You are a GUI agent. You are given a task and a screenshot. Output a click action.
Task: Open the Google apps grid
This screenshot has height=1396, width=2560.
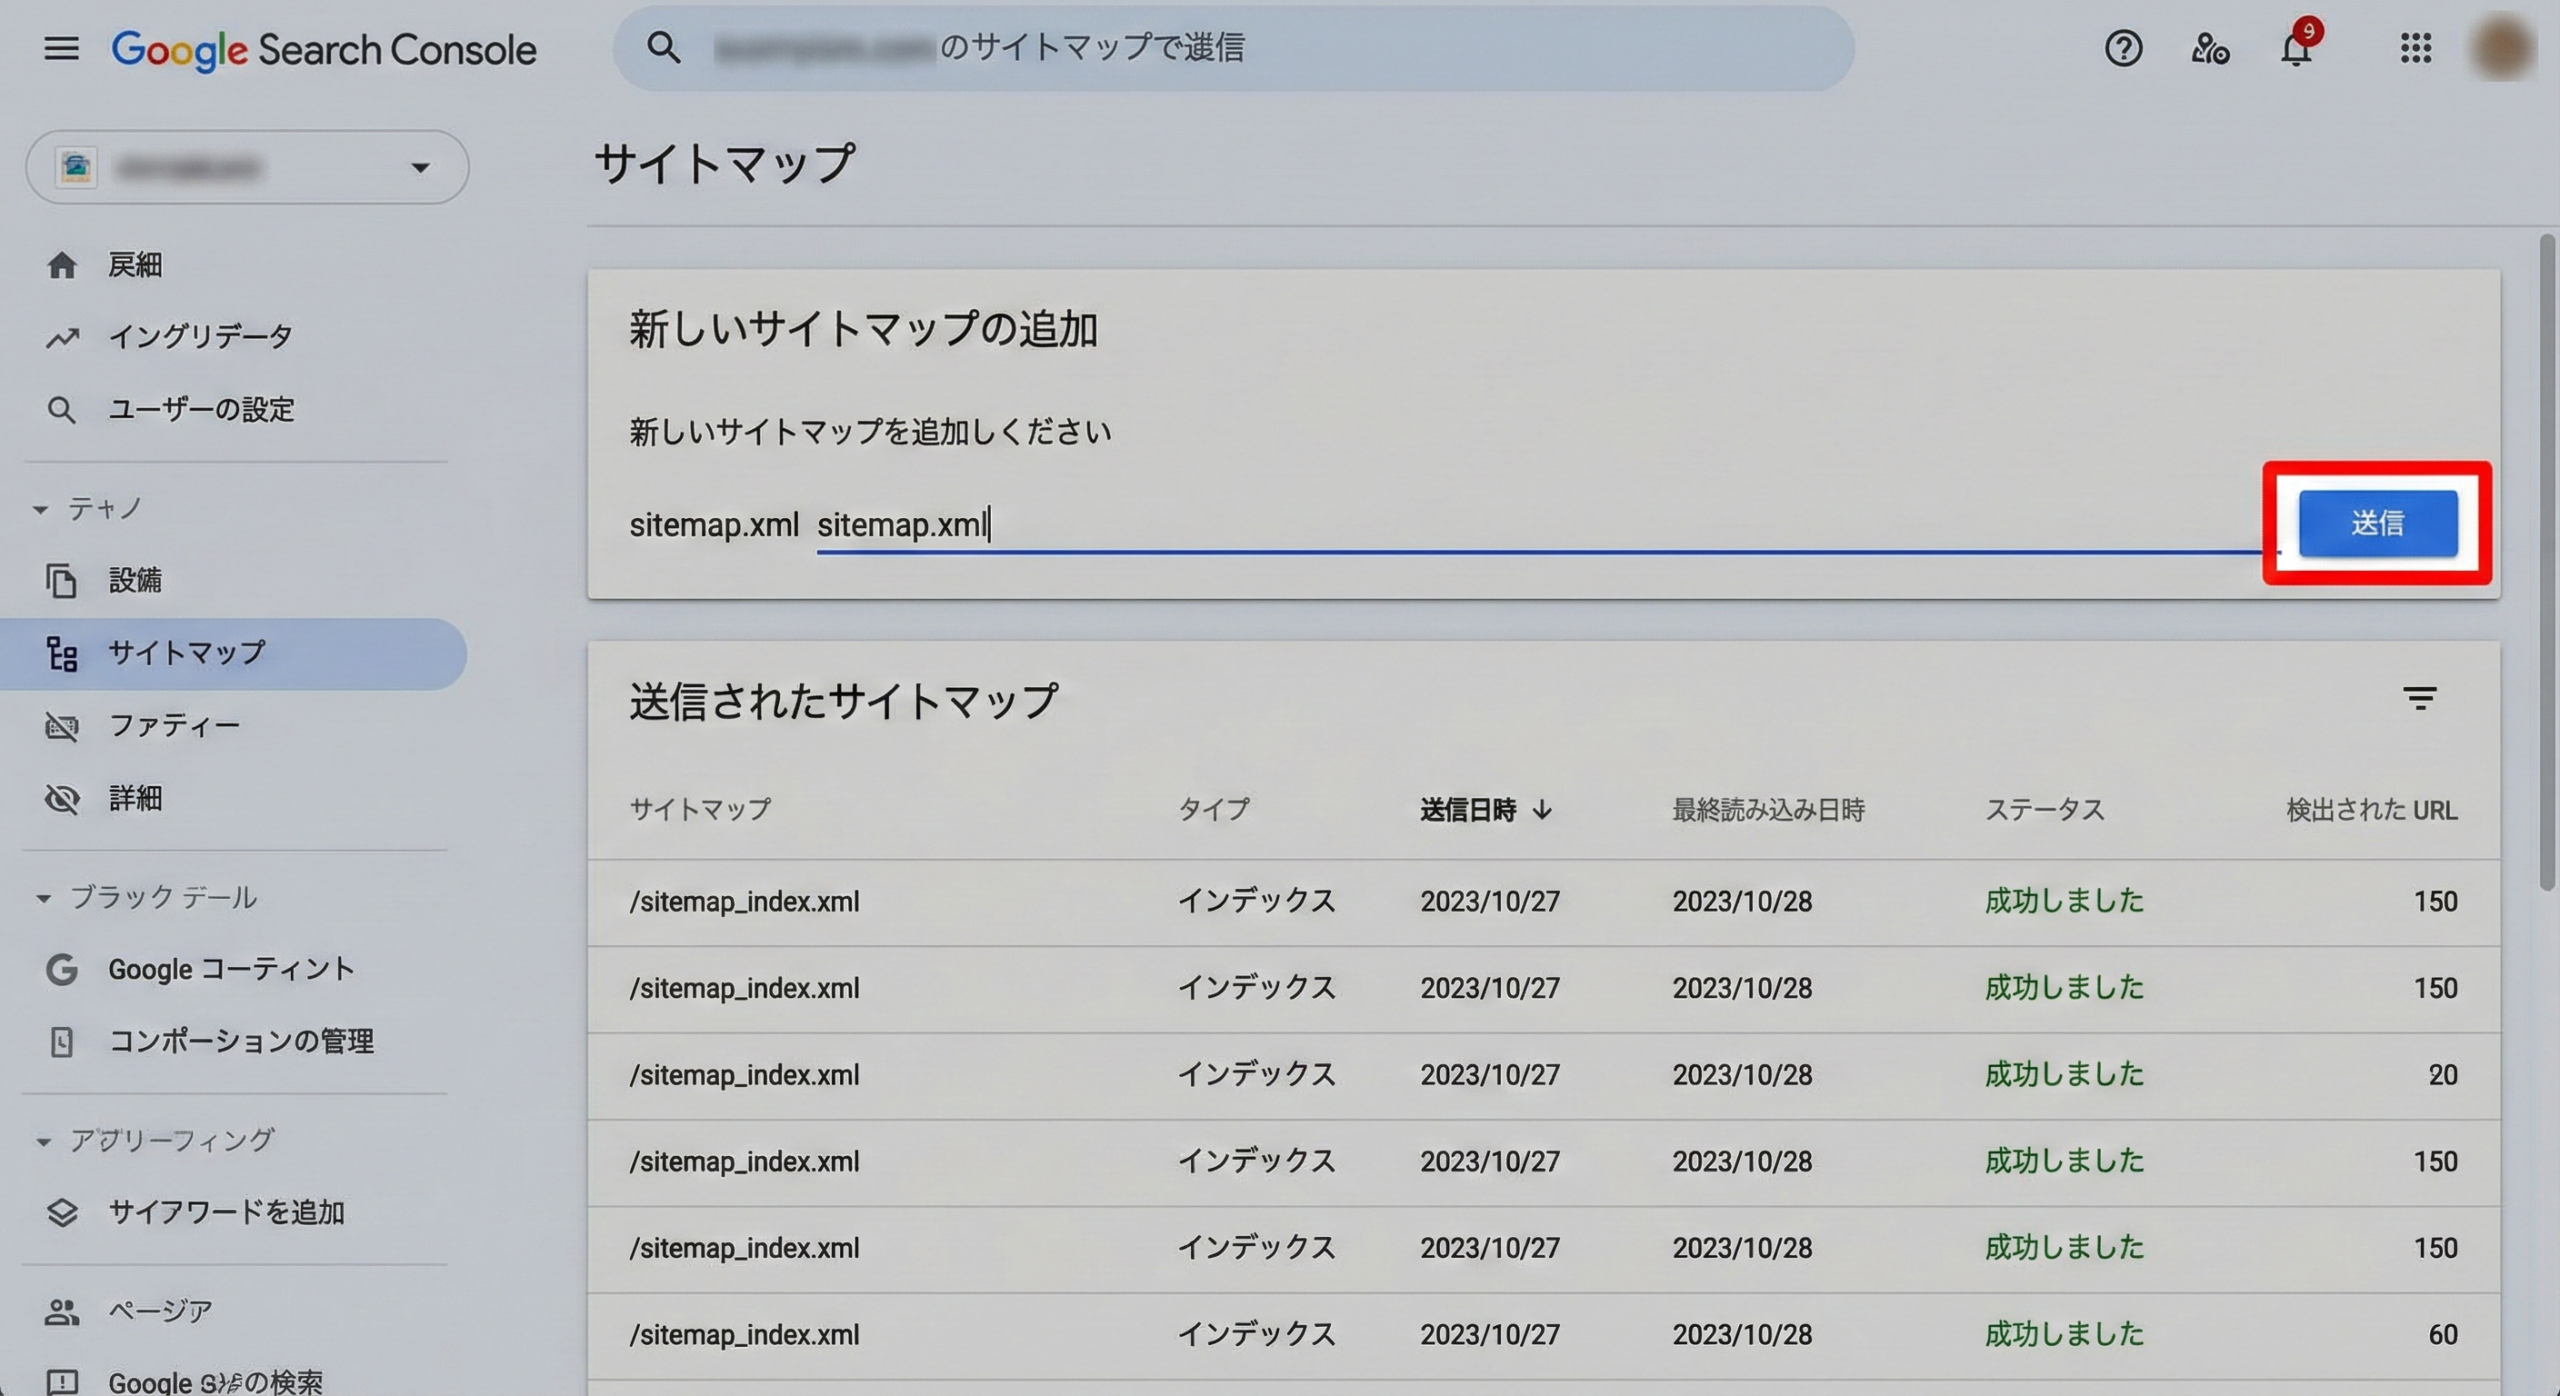(2415, 48)
